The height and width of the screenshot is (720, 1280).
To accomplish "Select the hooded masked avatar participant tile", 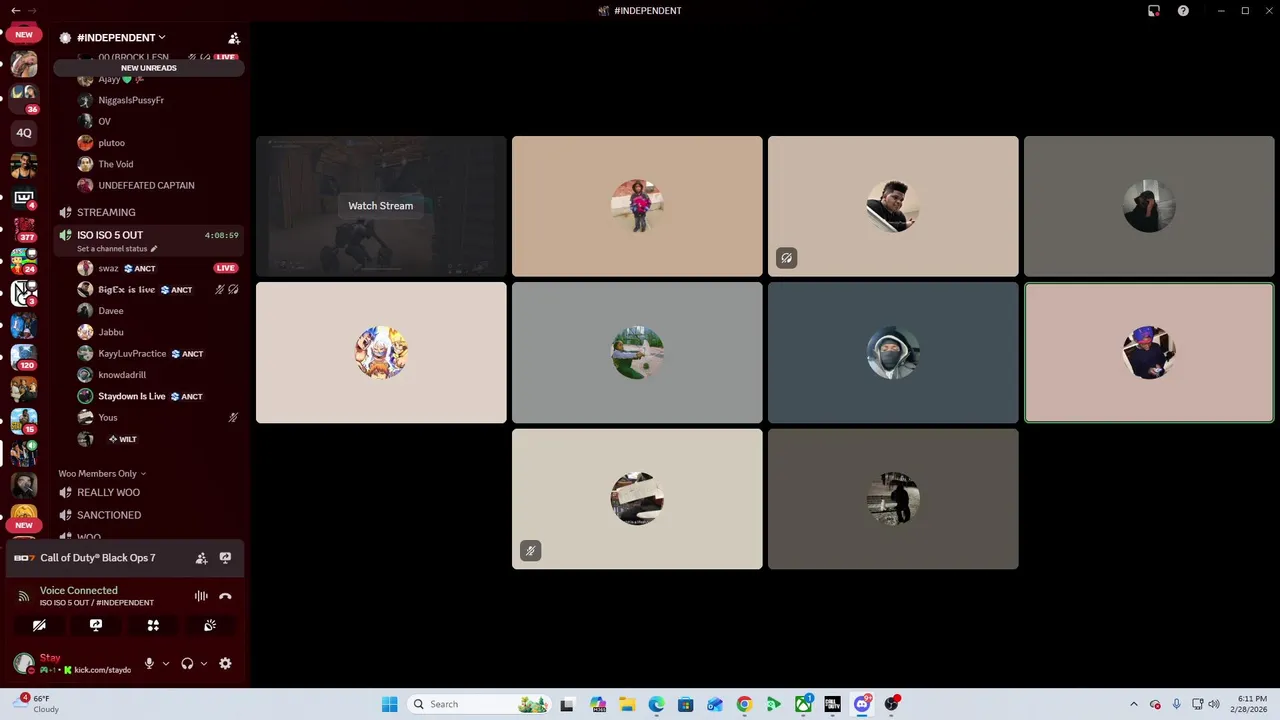I will [x=893, y=352].
